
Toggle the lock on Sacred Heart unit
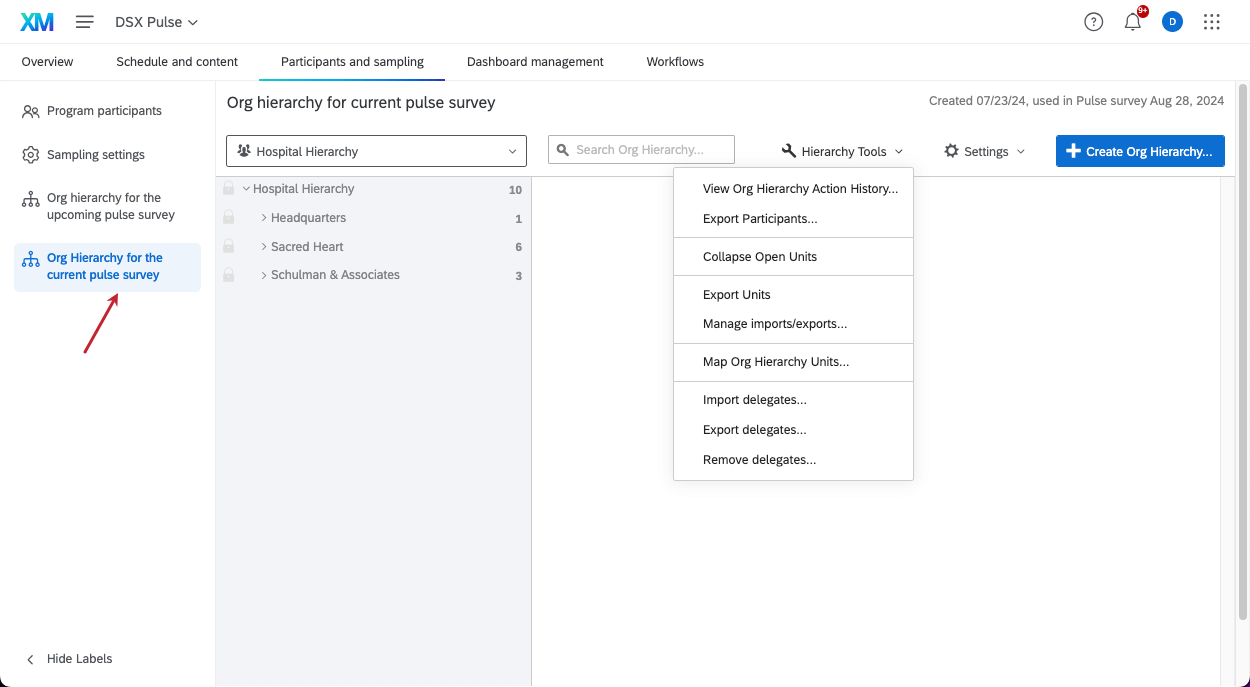(230, 246)
